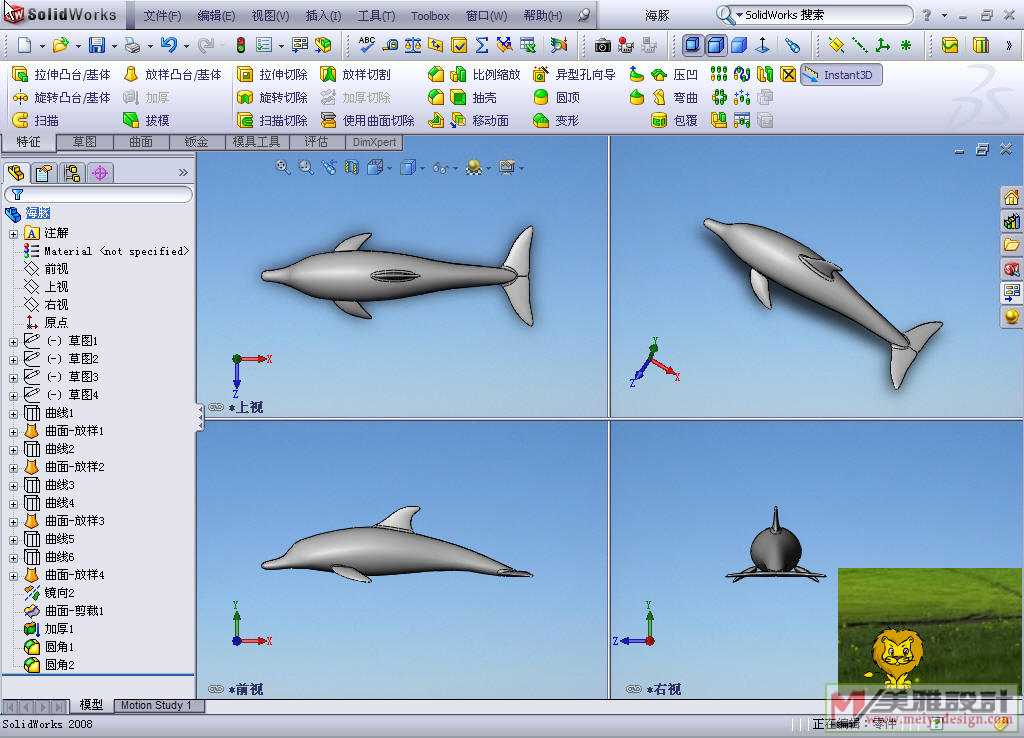Toggle the view link icon beside *前视
This screenshot has width=1024, height=738.
[x=216, y=689]
